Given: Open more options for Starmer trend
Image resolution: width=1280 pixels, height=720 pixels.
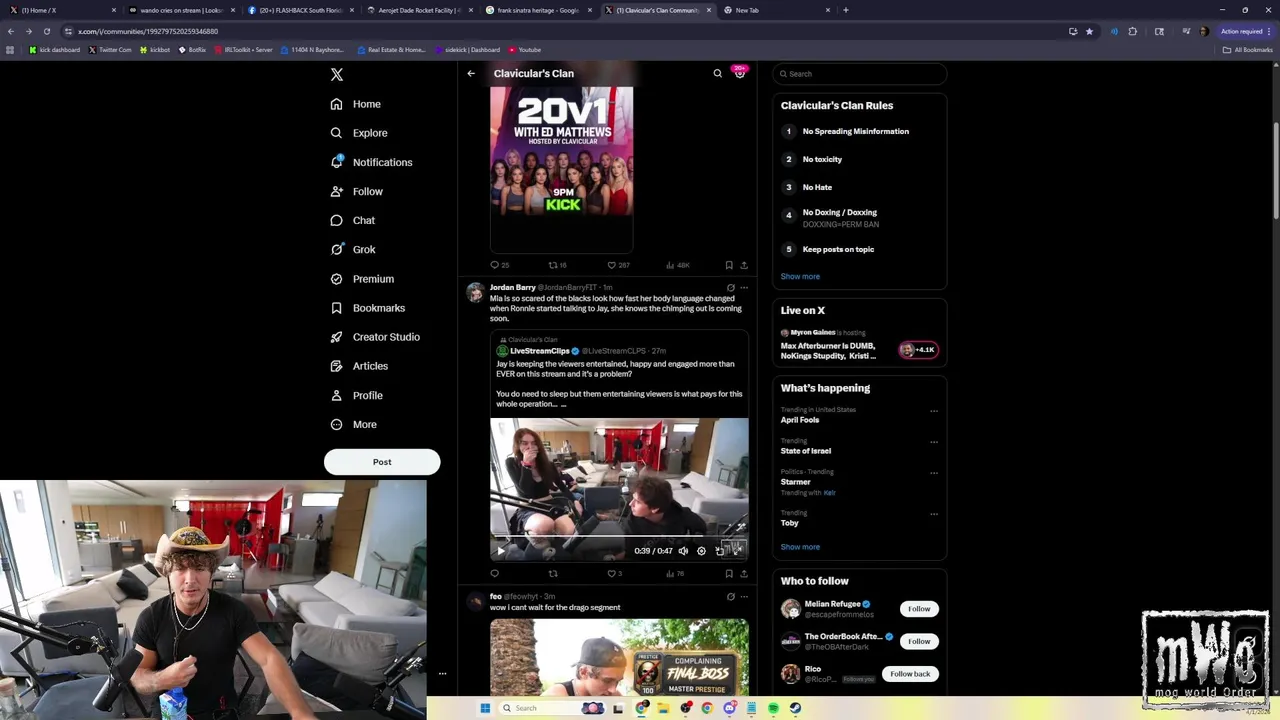Looking at the screenshot, I should (x=934, y=473).
